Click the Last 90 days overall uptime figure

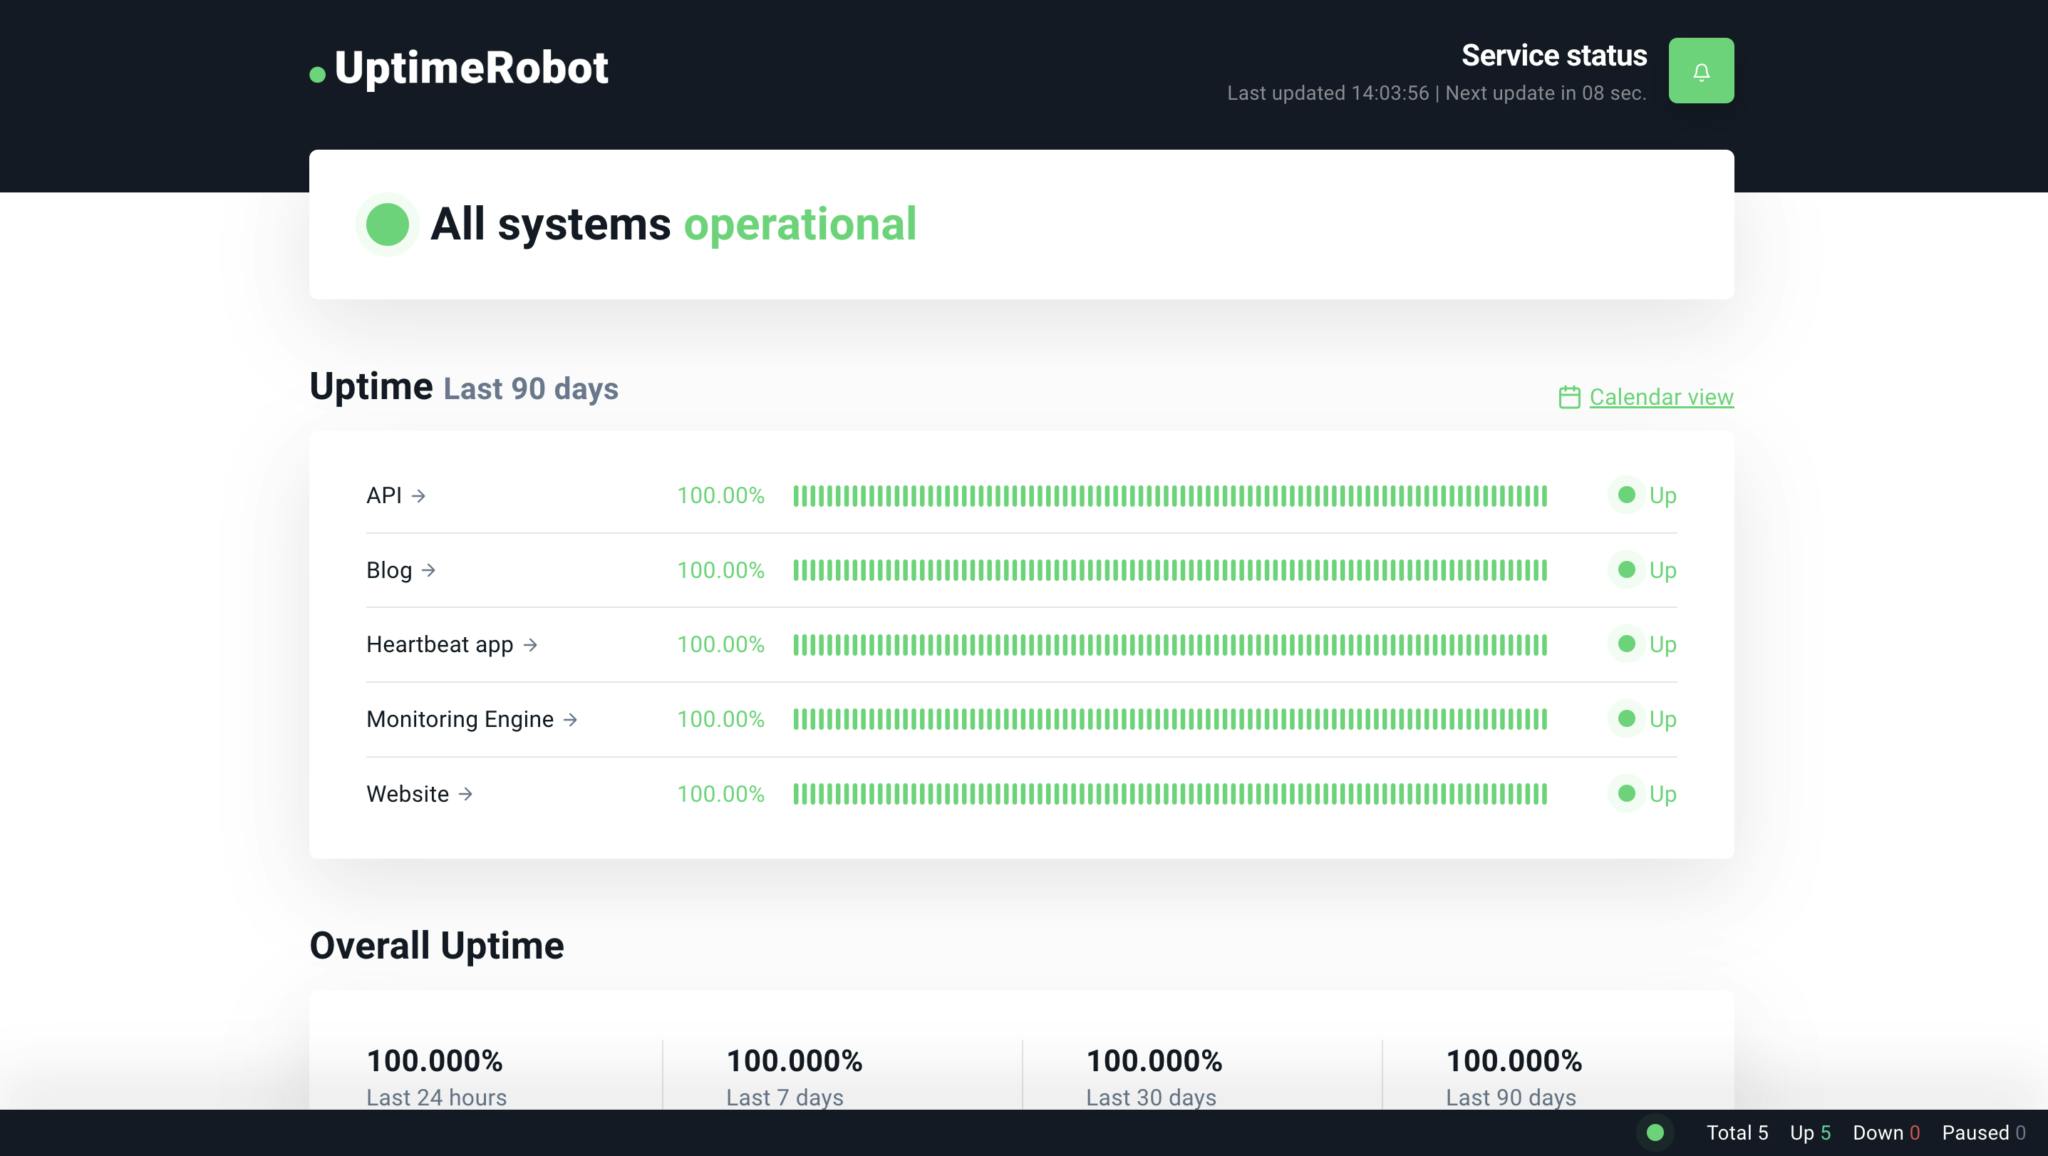click(1514, 1060)
